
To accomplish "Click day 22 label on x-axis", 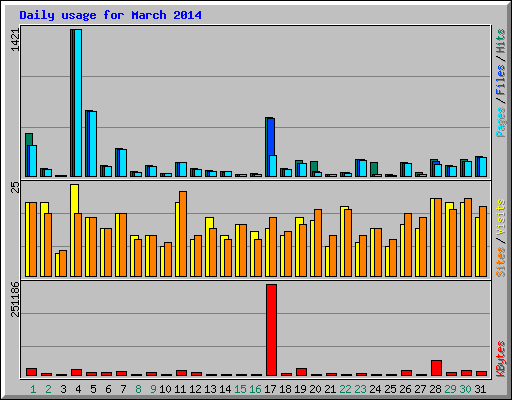I will pyautogui.click(x=345, y=389).
